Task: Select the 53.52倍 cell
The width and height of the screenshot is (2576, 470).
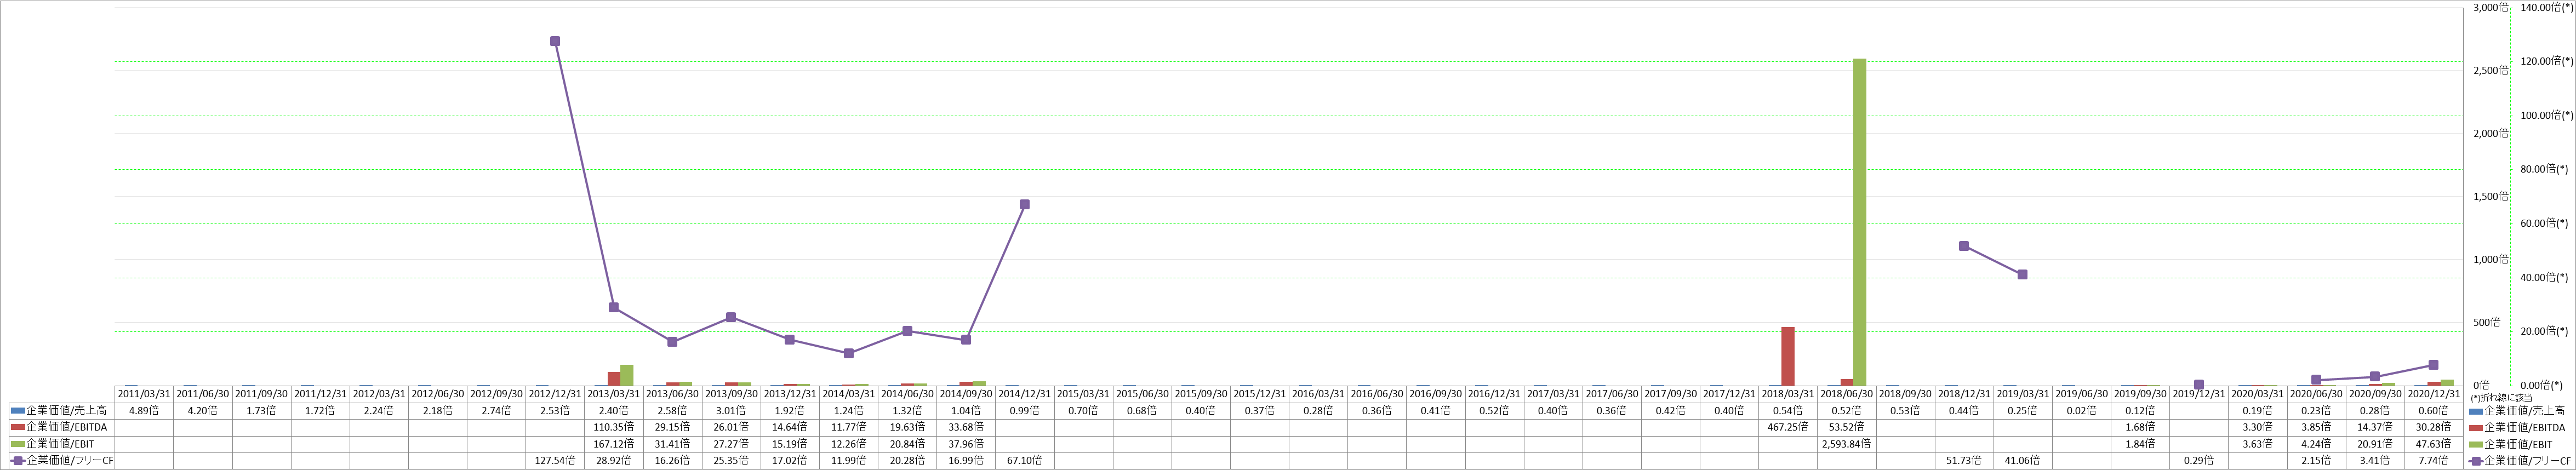Action: coord(1847,427)
